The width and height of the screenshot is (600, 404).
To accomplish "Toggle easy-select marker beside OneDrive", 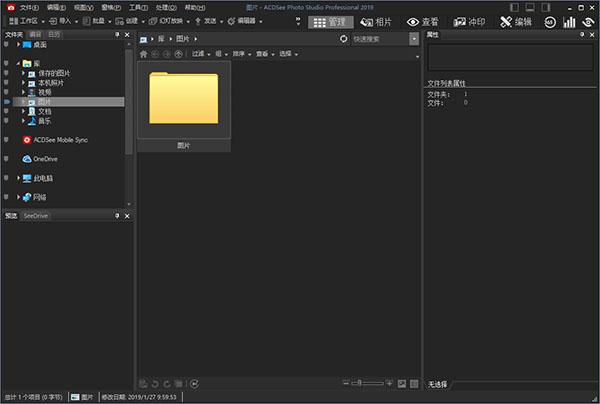I will click(6, 159).
